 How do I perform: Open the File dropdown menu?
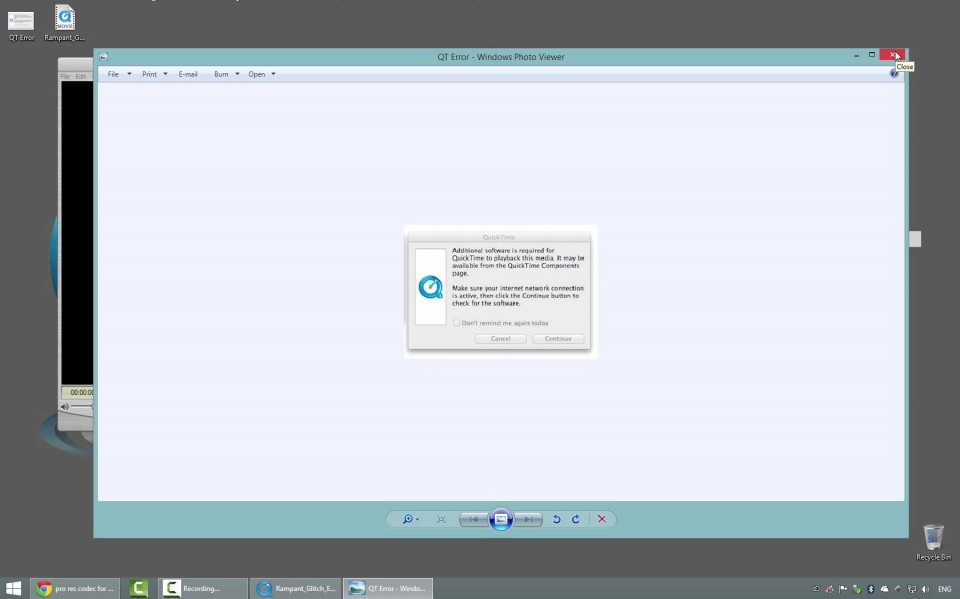click(119, 74)
